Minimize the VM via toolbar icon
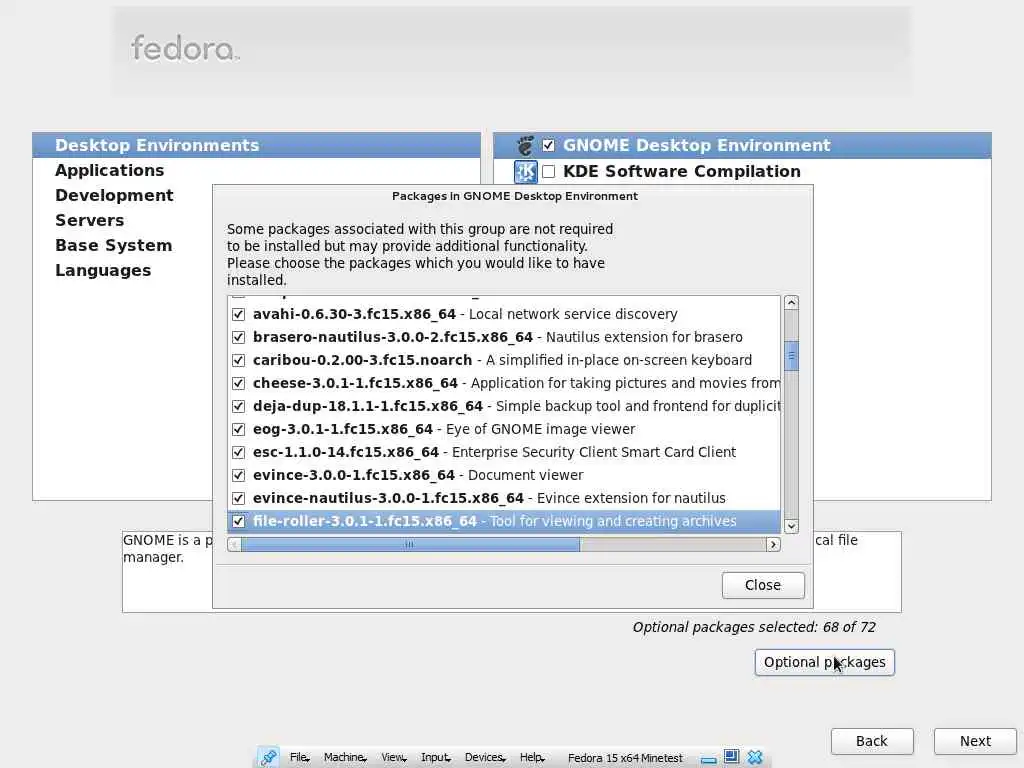Viewport: 1024px width, 768px height. coord(709,758)
